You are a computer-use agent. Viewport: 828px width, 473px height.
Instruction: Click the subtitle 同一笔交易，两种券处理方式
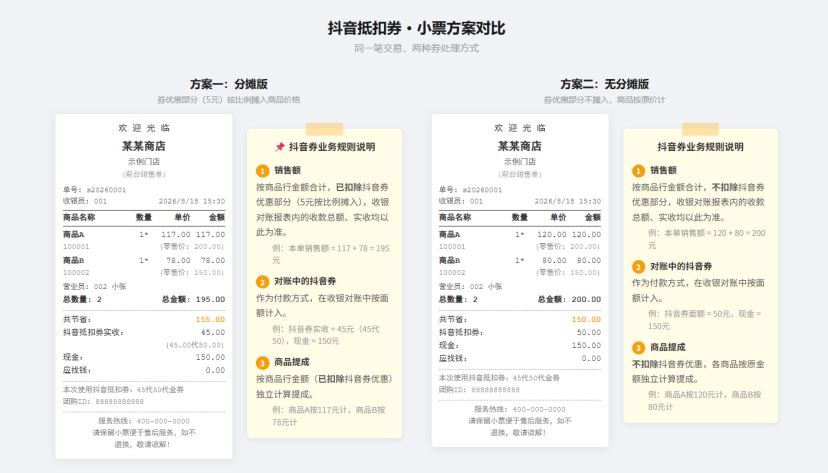coord(416,48)
